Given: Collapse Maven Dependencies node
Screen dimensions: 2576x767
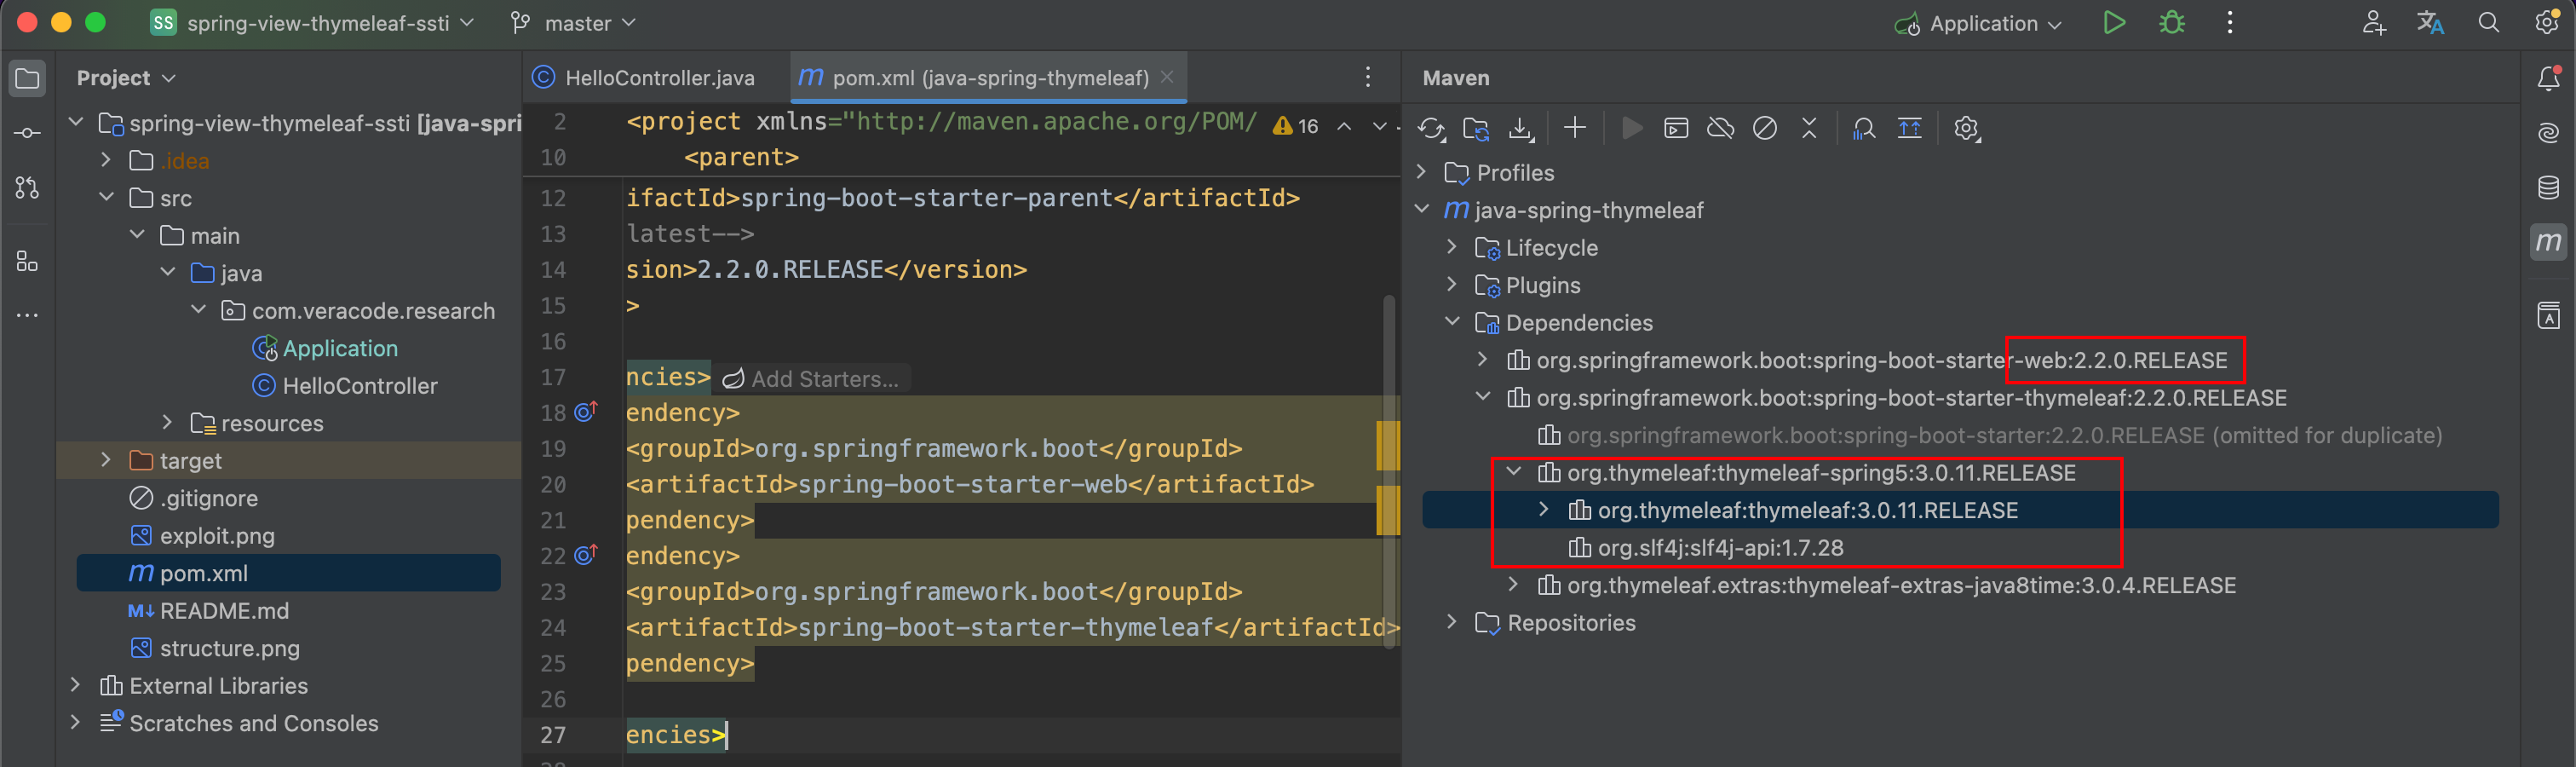Looking at the screenshot, I should coord(1452,322).
